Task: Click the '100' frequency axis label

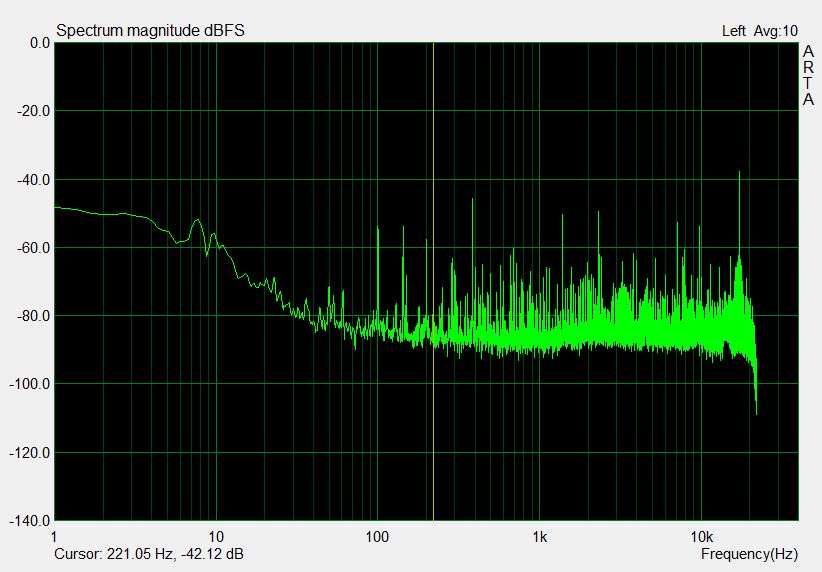Action: [x=377, y=537]
